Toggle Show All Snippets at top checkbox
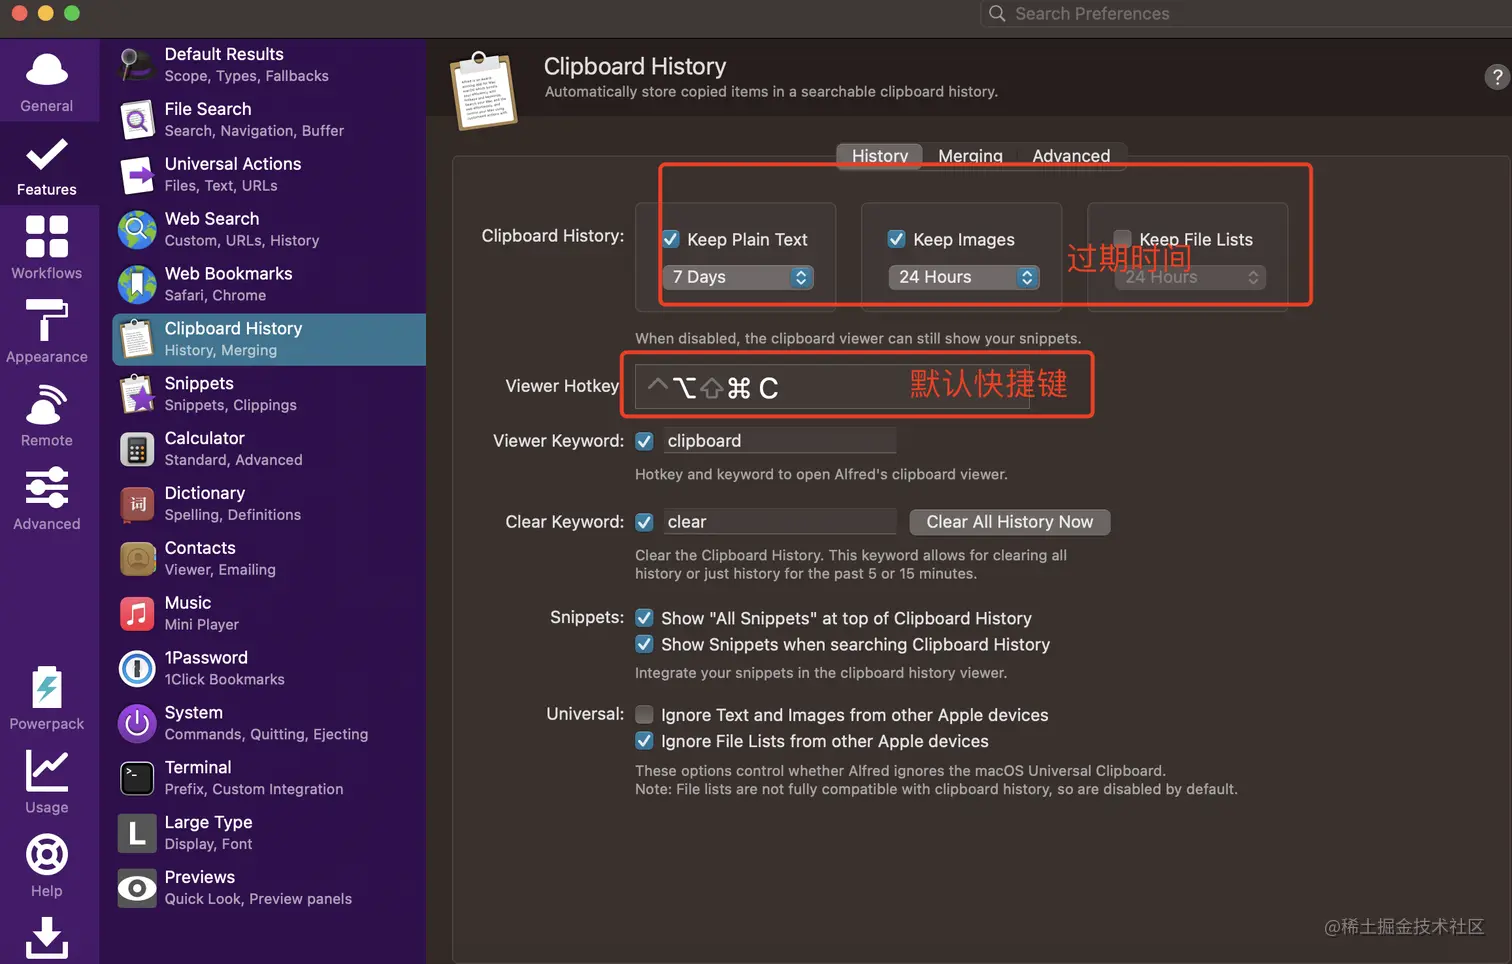The image size is (1512, 964). tap(645, 618)
